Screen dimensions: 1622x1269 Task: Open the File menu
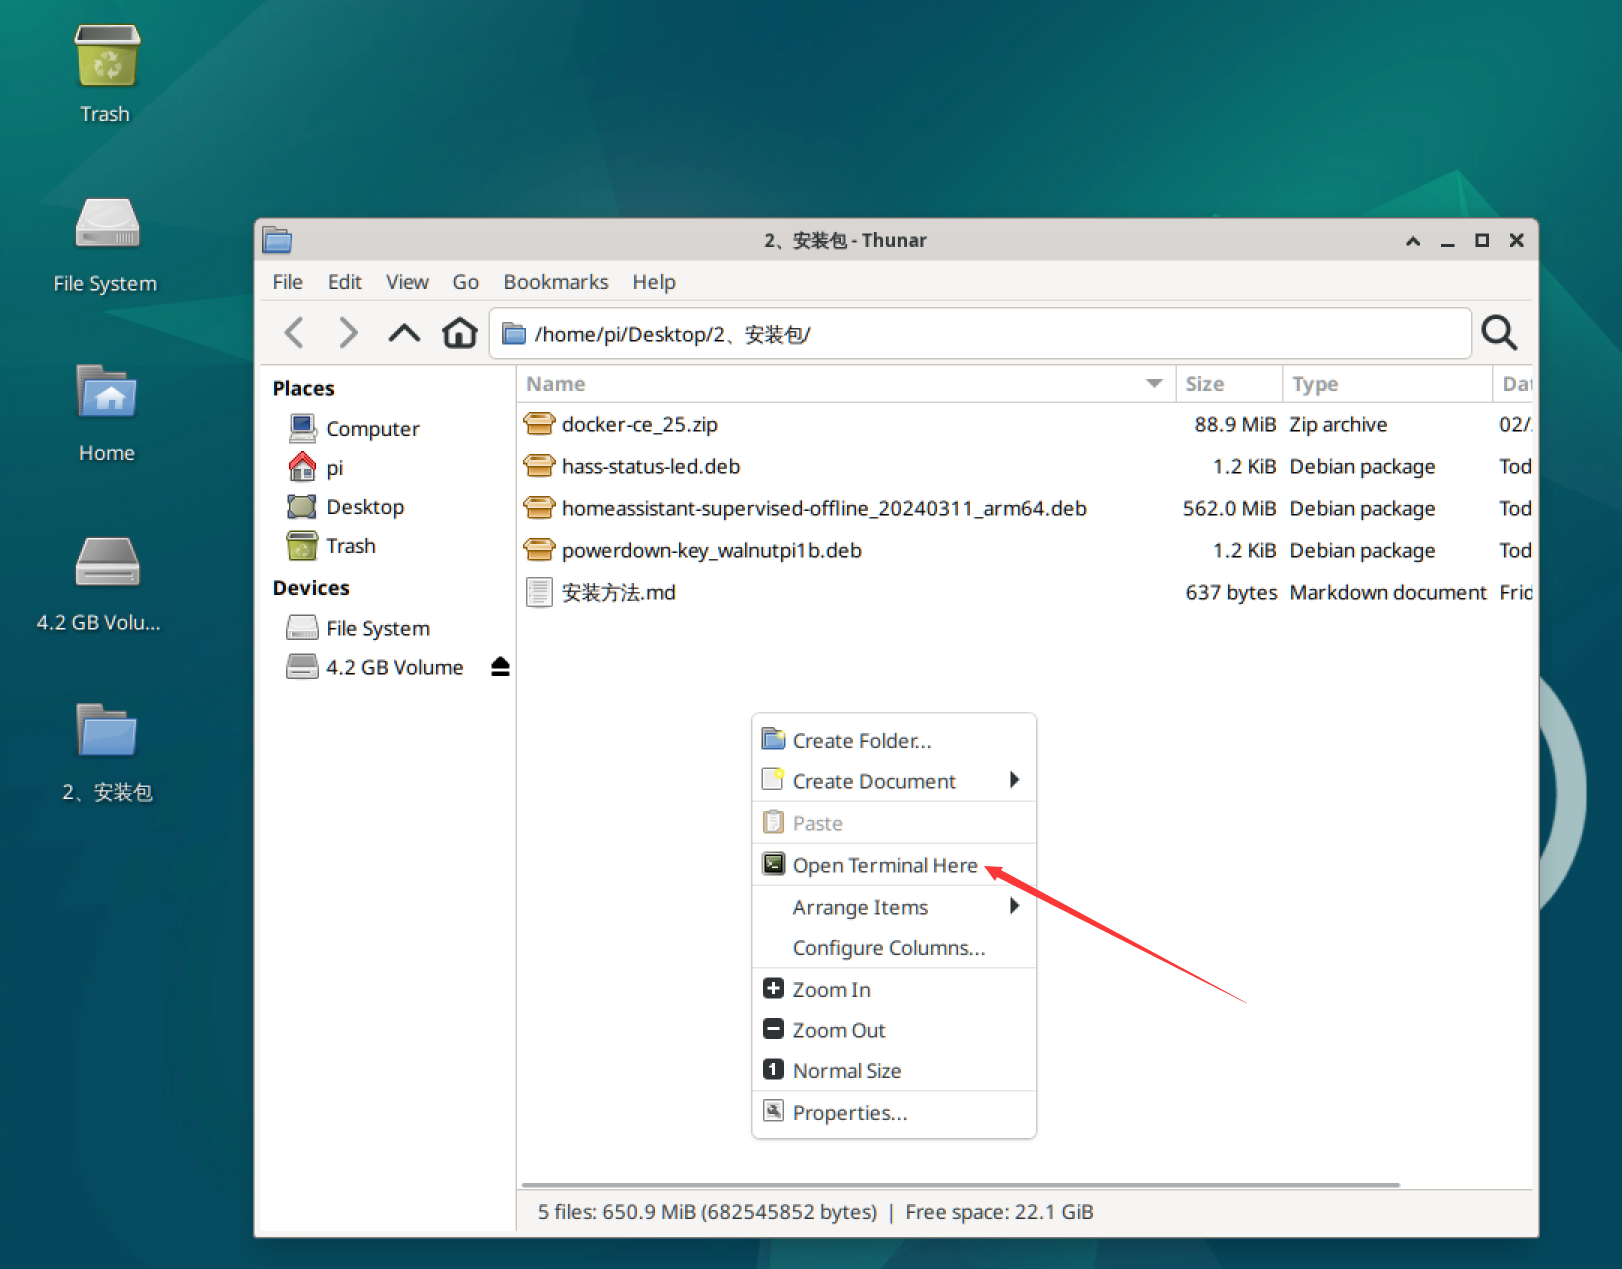(x=287, y=282)
